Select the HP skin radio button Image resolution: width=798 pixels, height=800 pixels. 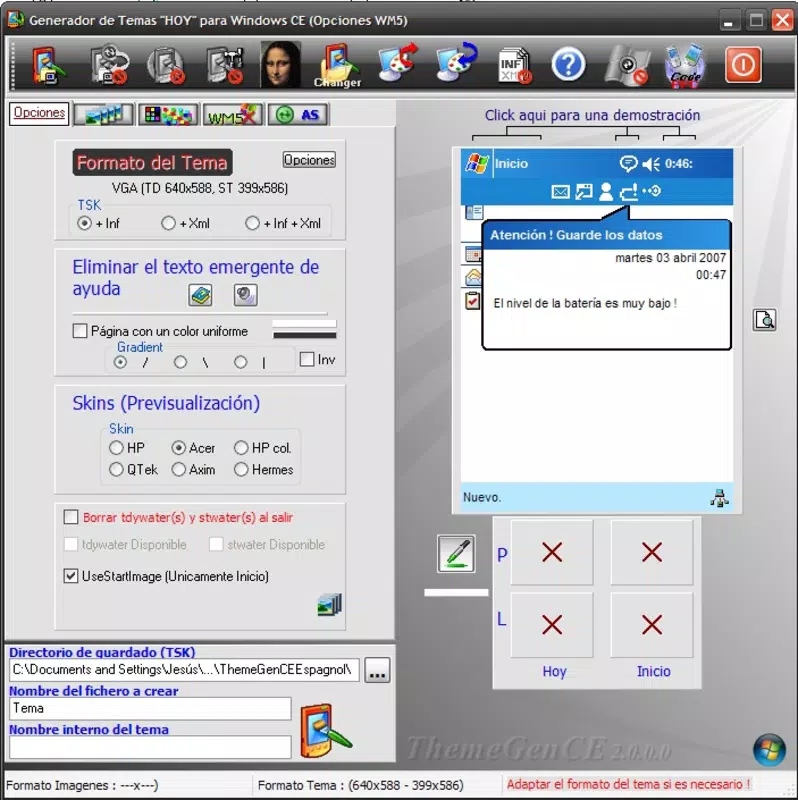[x=116, y=448]
